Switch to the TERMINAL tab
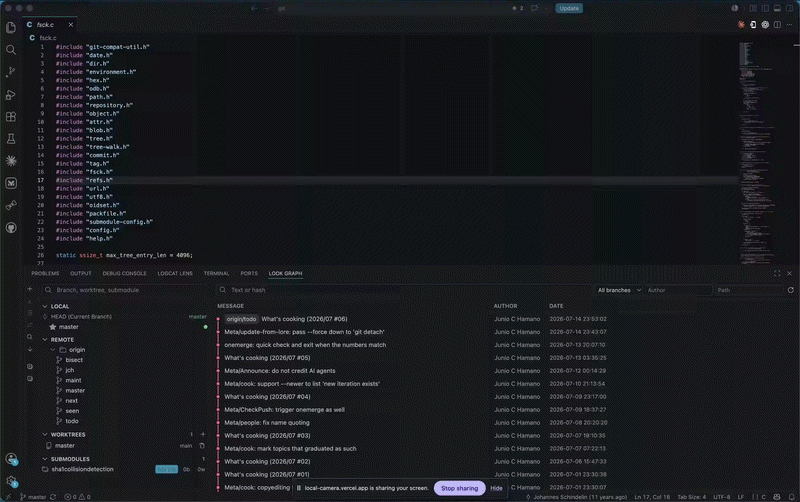 coord(216,273)
